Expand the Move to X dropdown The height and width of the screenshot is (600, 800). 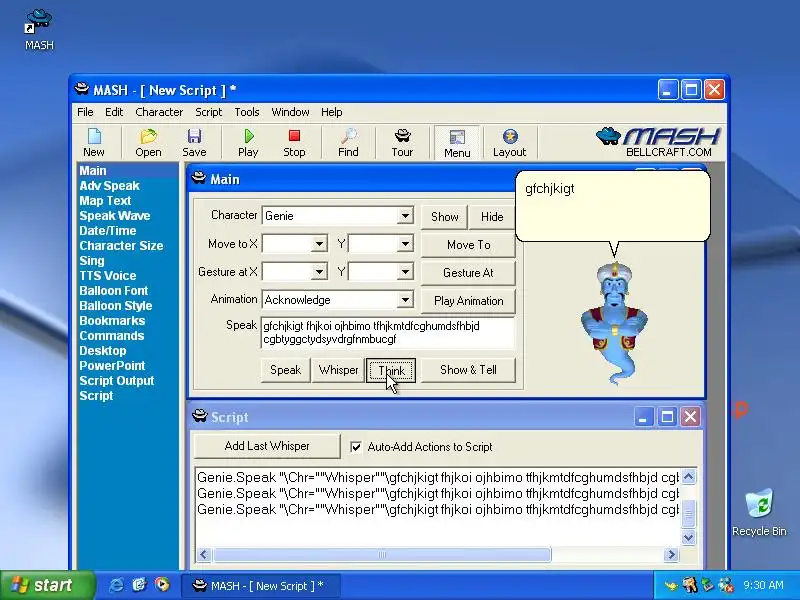pos(319,244)
